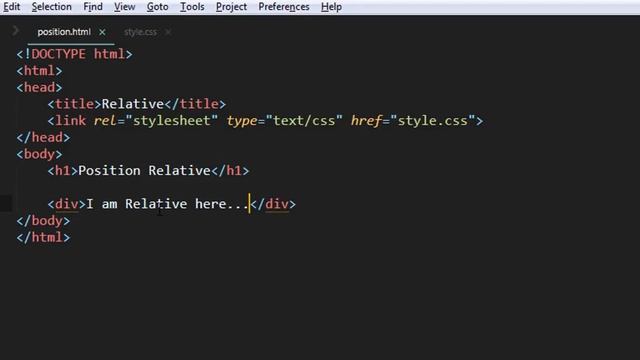Click the closing </title> tag

coord(195,104)
